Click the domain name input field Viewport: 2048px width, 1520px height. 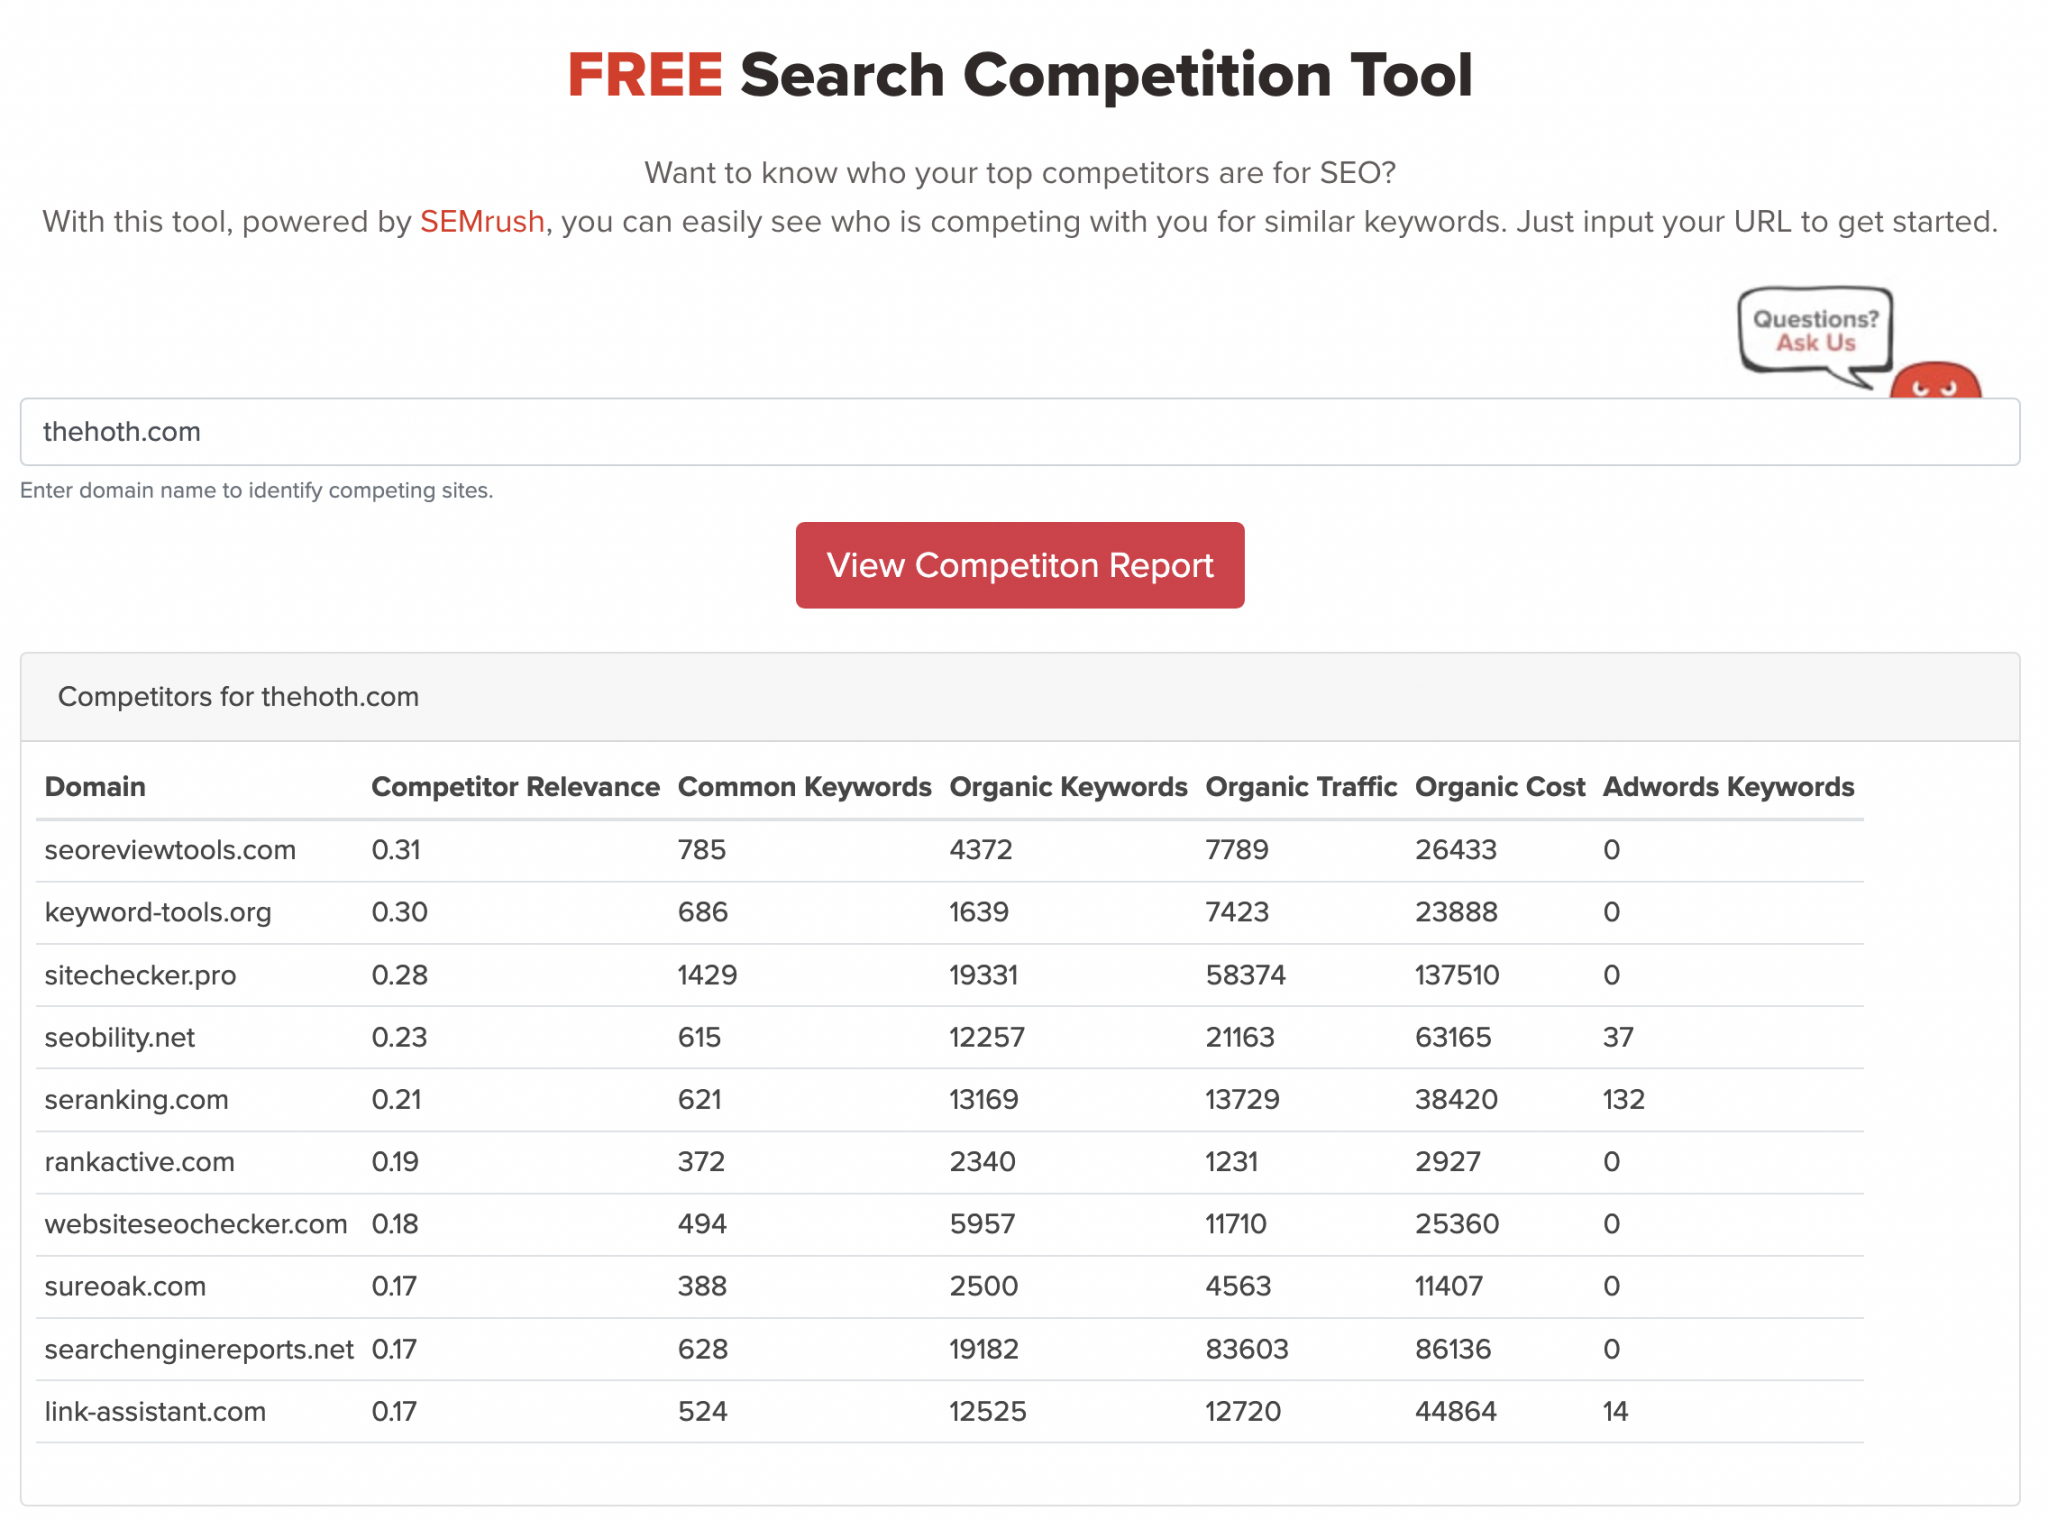[1019, 432]
